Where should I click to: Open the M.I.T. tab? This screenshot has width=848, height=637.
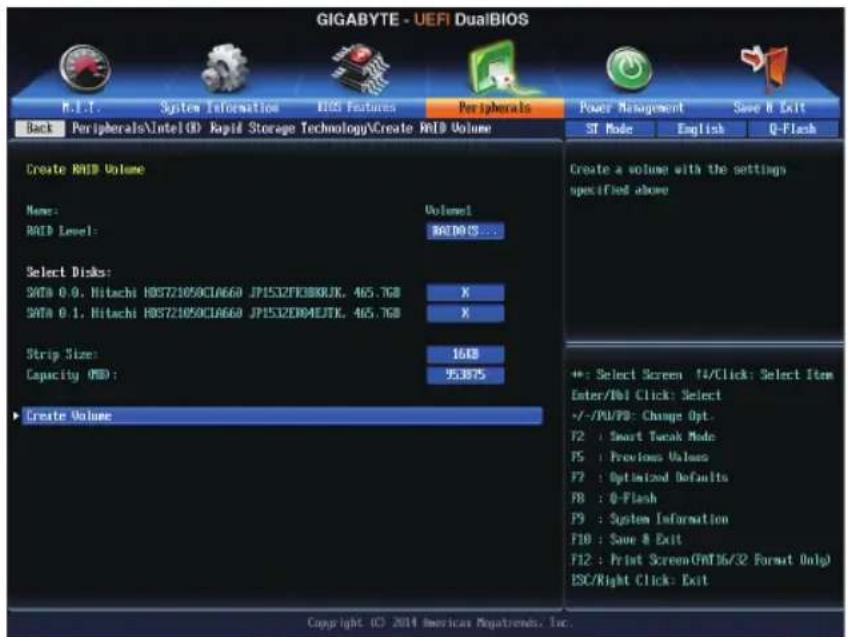[81, 108]
